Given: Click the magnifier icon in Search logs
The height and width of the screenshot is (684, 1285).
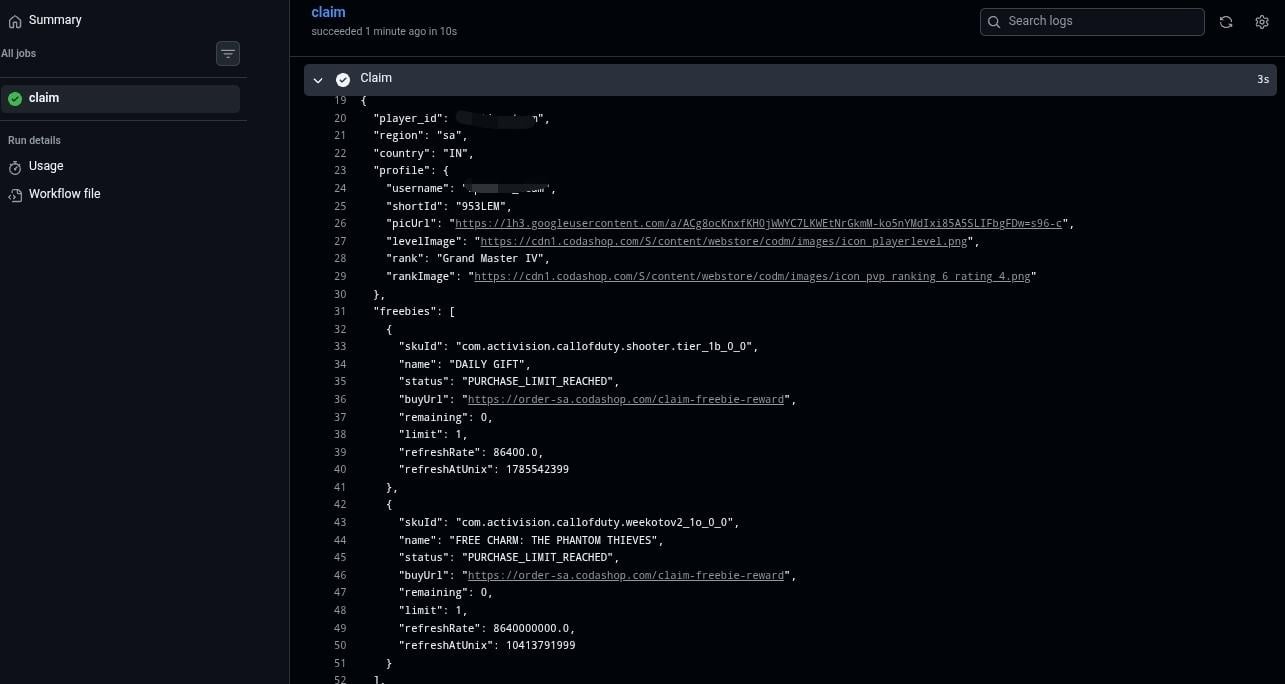Looking at the screenshot, I should [x=994, y=21].
